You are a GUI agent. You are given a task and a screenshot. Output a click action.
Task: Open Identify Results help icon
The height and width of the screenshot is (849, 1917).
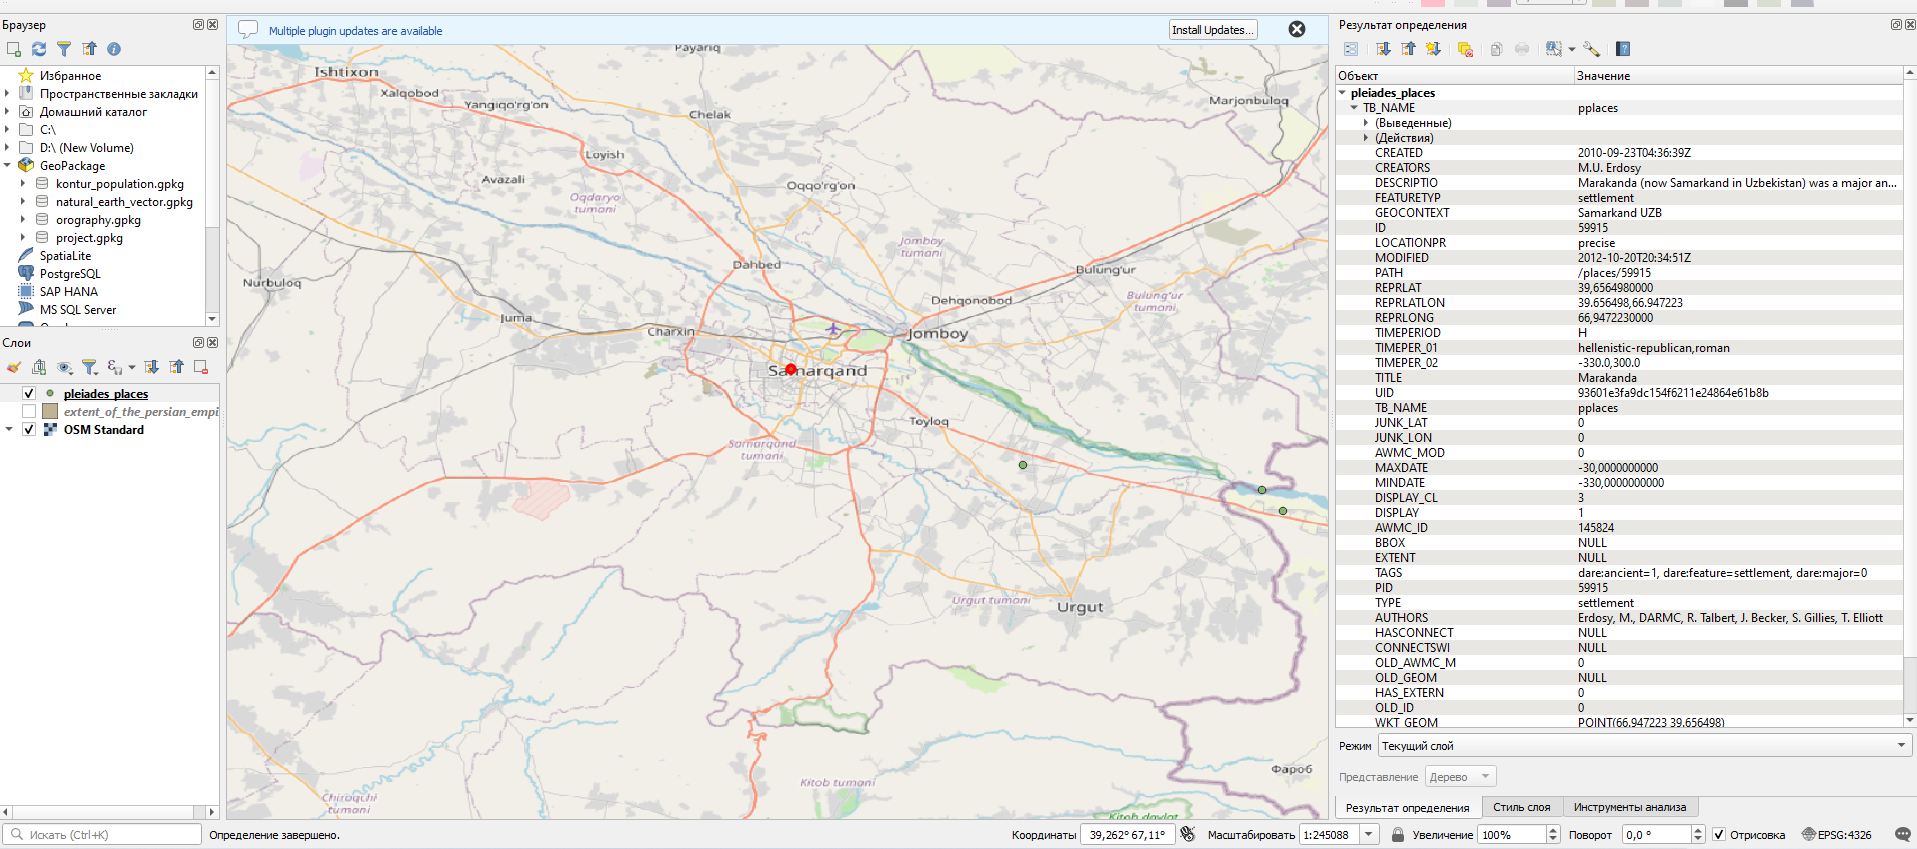click(x=1623, y=49)
